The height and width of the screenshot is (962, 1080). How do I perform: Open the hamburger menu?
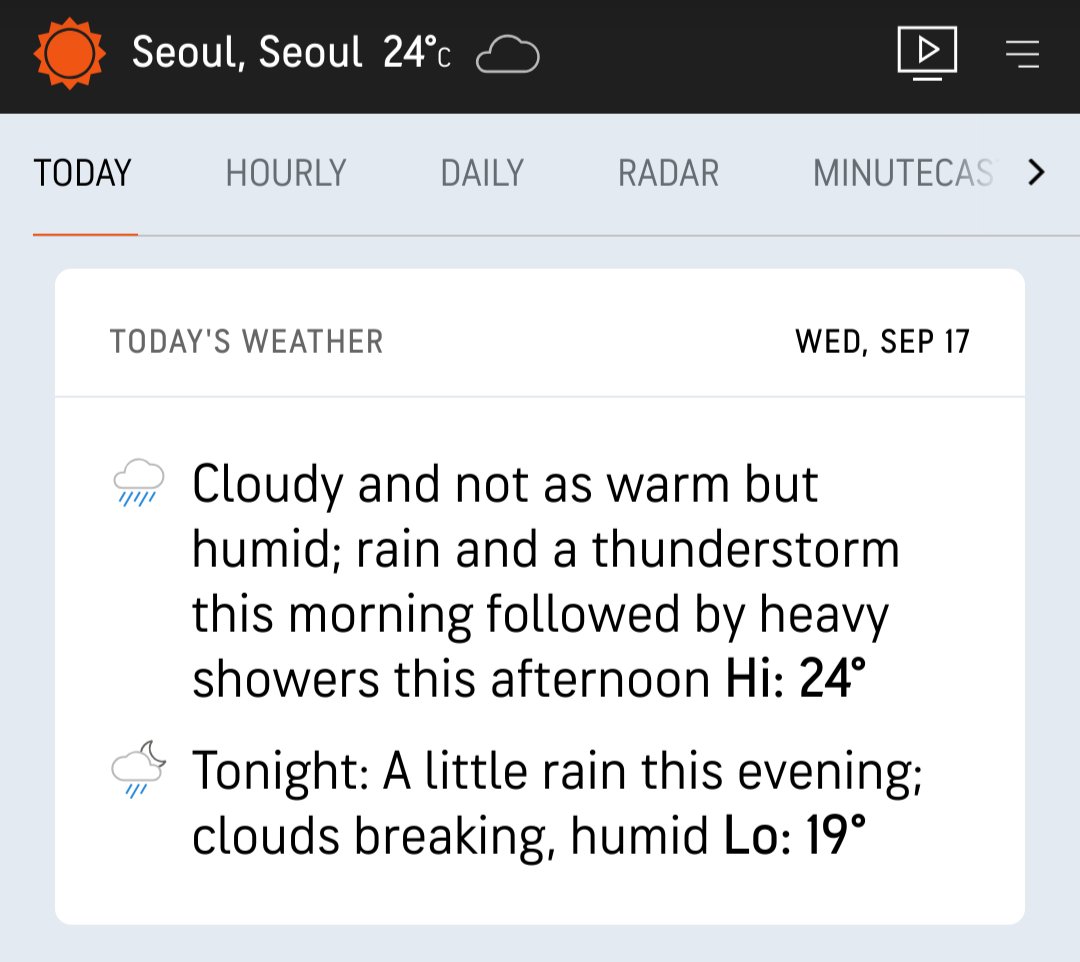pyautogui.click(x=1022, y=54)
